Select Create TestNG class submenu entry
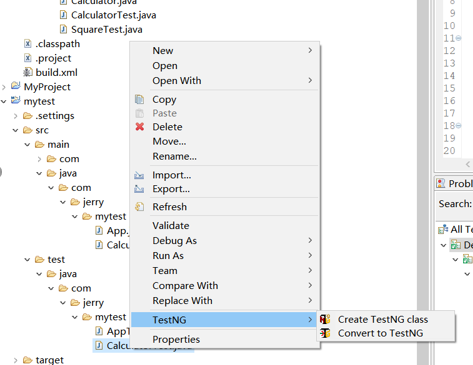 [x=386, y=319]
